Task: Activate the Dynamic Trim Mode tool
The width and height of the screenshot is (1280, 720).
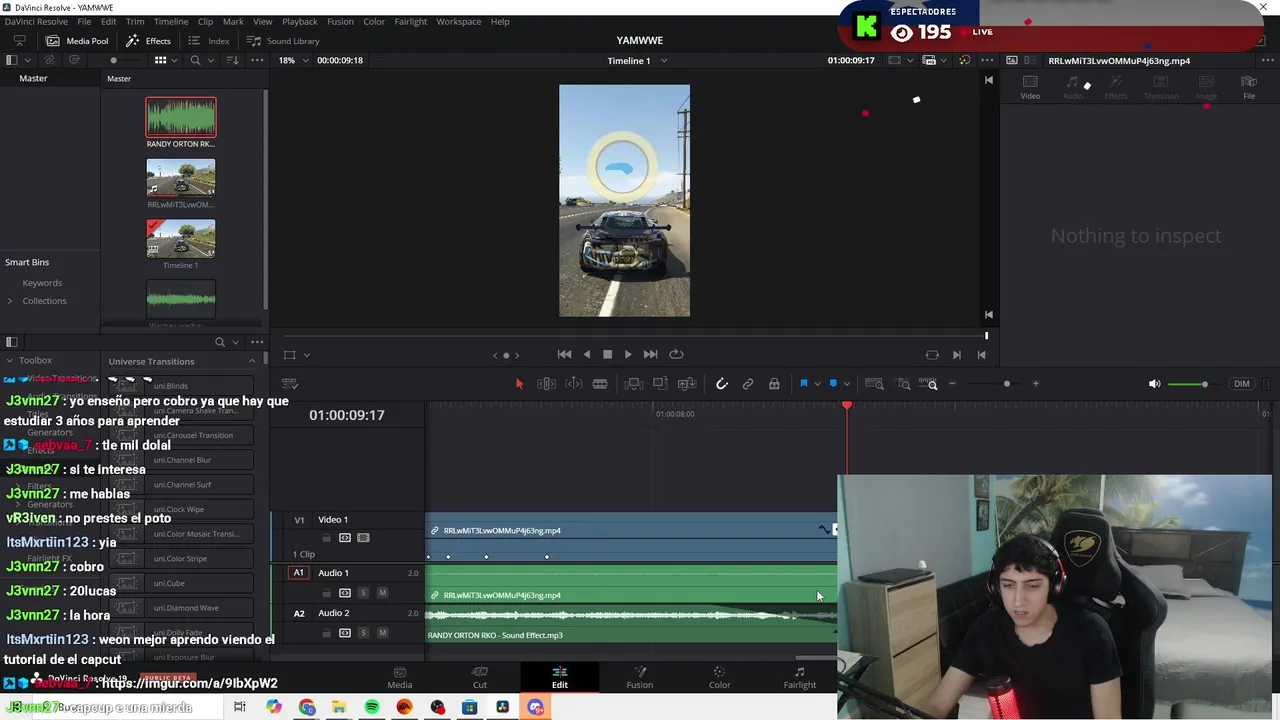Action: [573, 384]
